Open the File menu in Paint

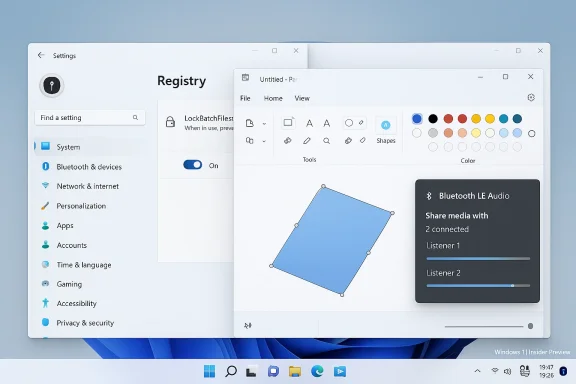coord(245,98)
